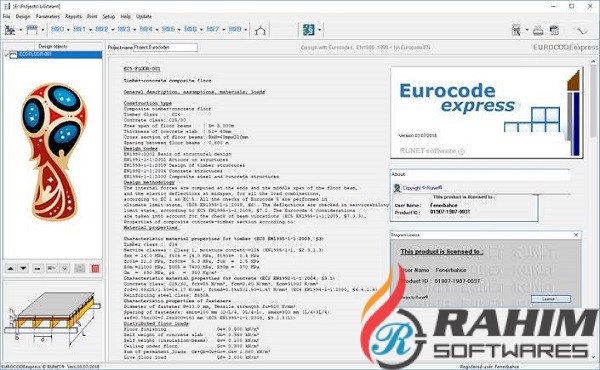Click the Copyright Runet link in About
The image size is (600, 370).
[422, 188]
